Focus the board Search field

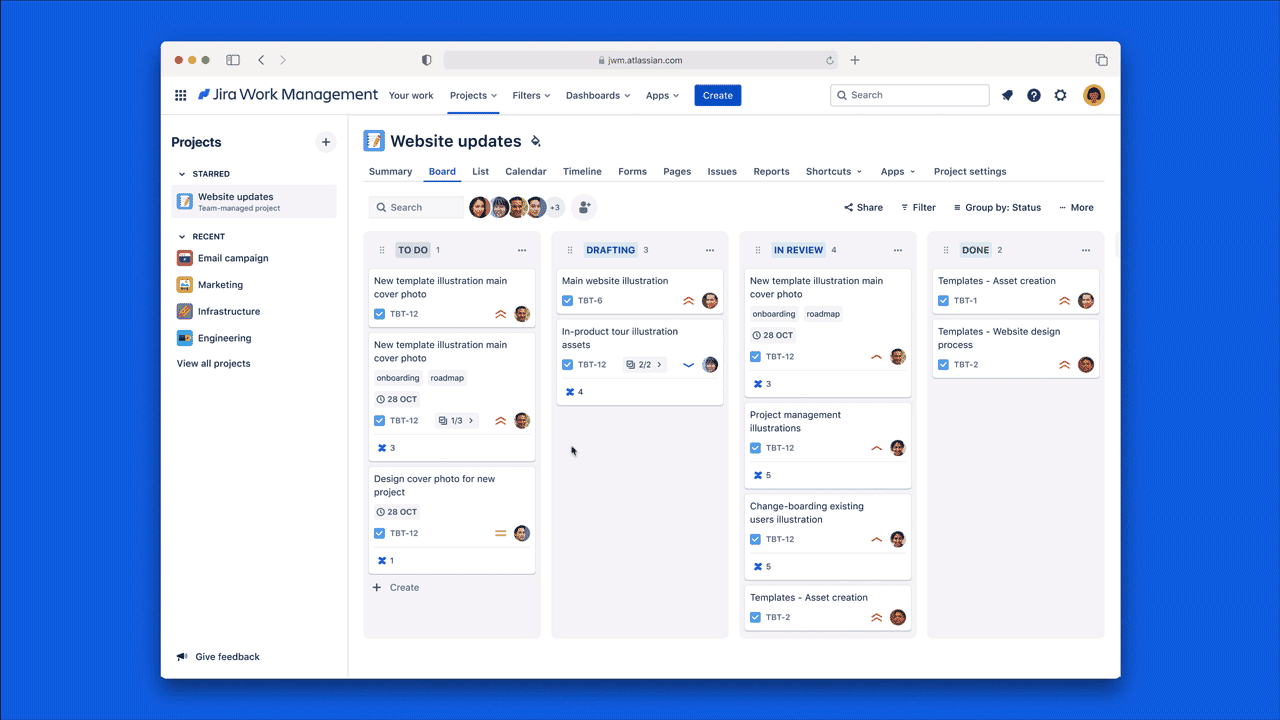[416, 207]
